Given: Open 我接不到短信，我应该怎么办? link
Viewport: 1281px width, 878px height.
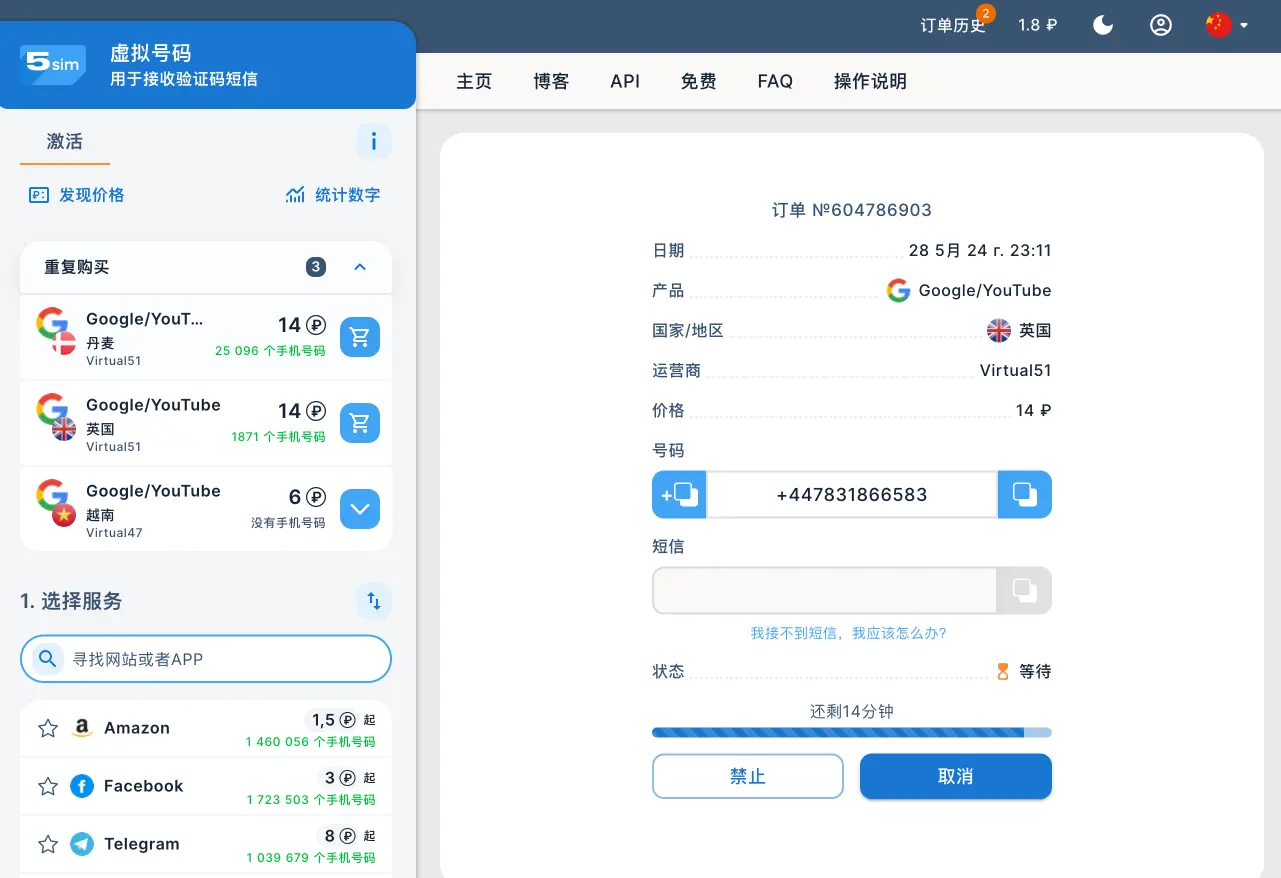Looking at the screenshot, I should pos(849,633).
